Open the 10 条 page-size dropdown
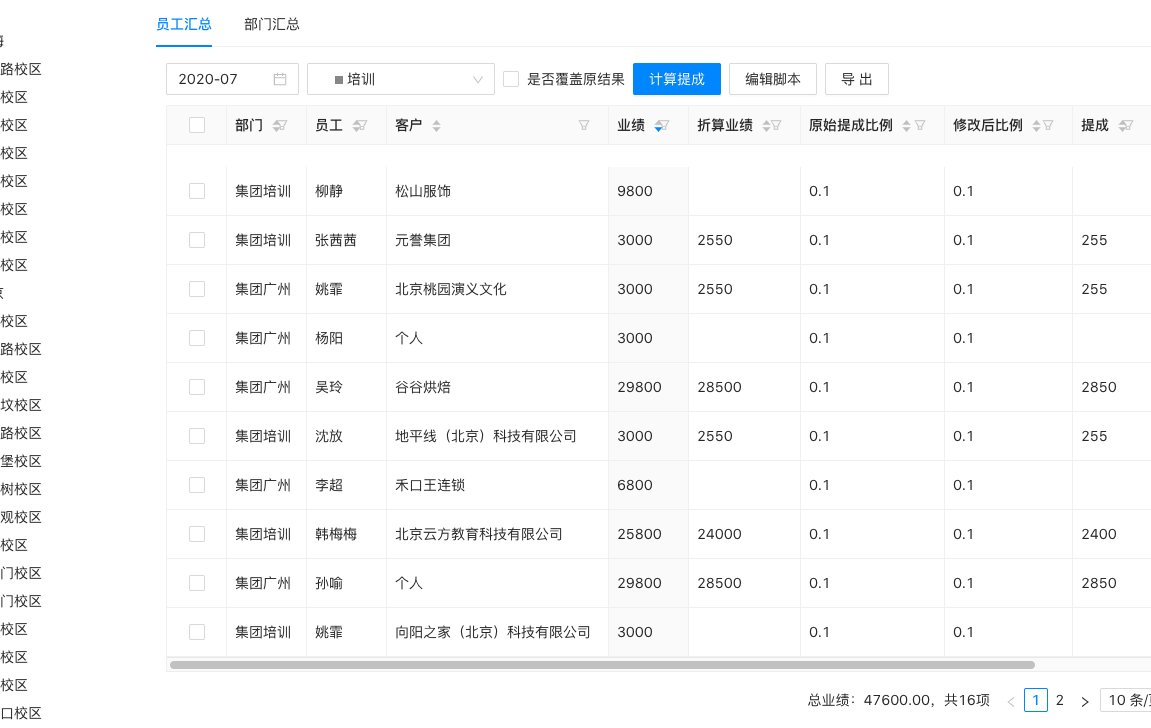 pyautogui.click(x=1125, y=700)
